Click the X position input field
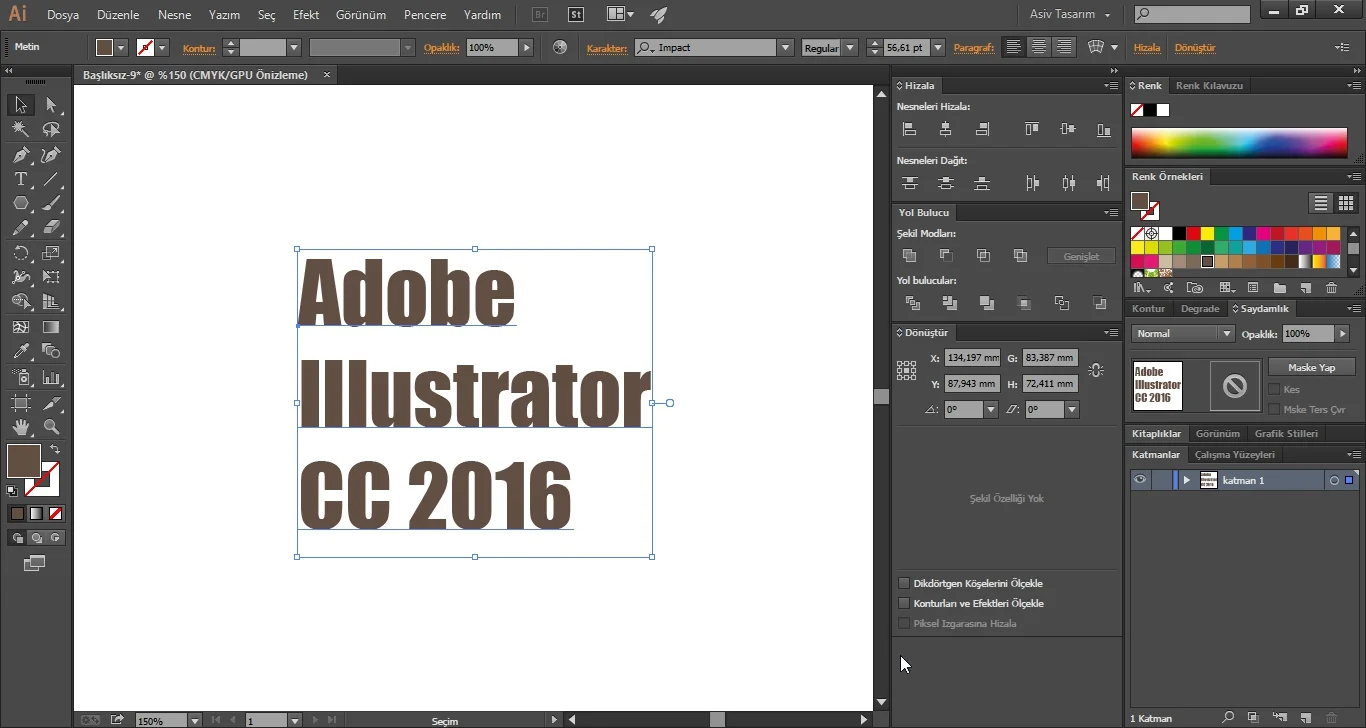The image size is (1366, 728). [972, 357]
